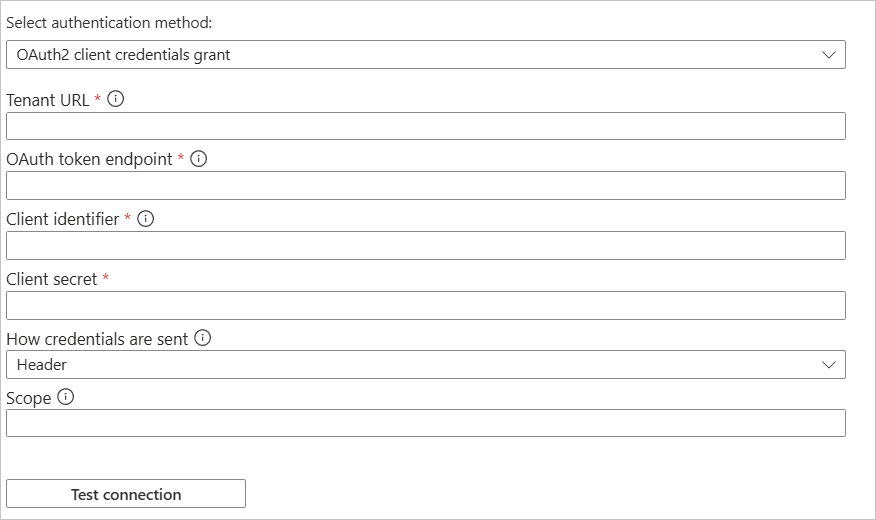Click the Scope info icon

[x=65, y=397]
